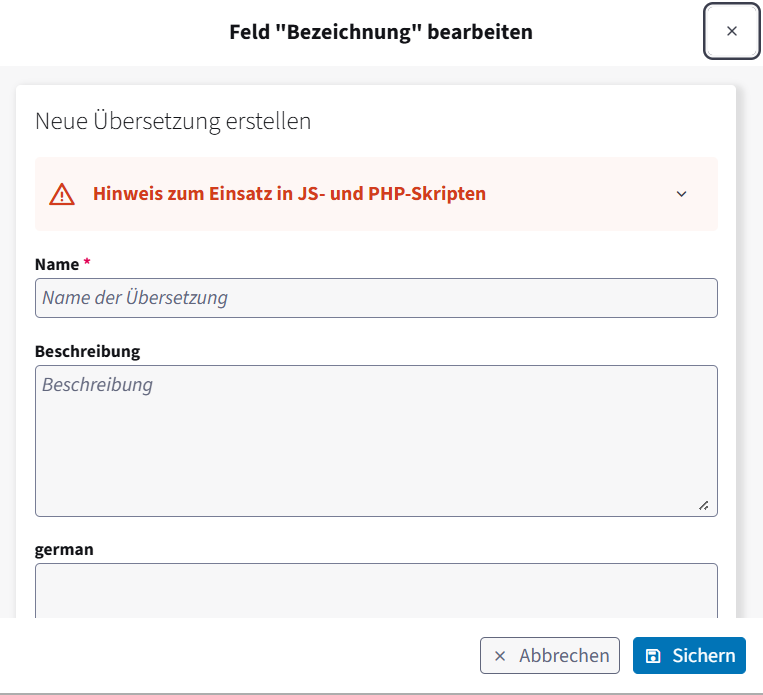
Task: Click the empty lower area of Beschreibung box
Action: pyautogui.click(x=376, y=467)
